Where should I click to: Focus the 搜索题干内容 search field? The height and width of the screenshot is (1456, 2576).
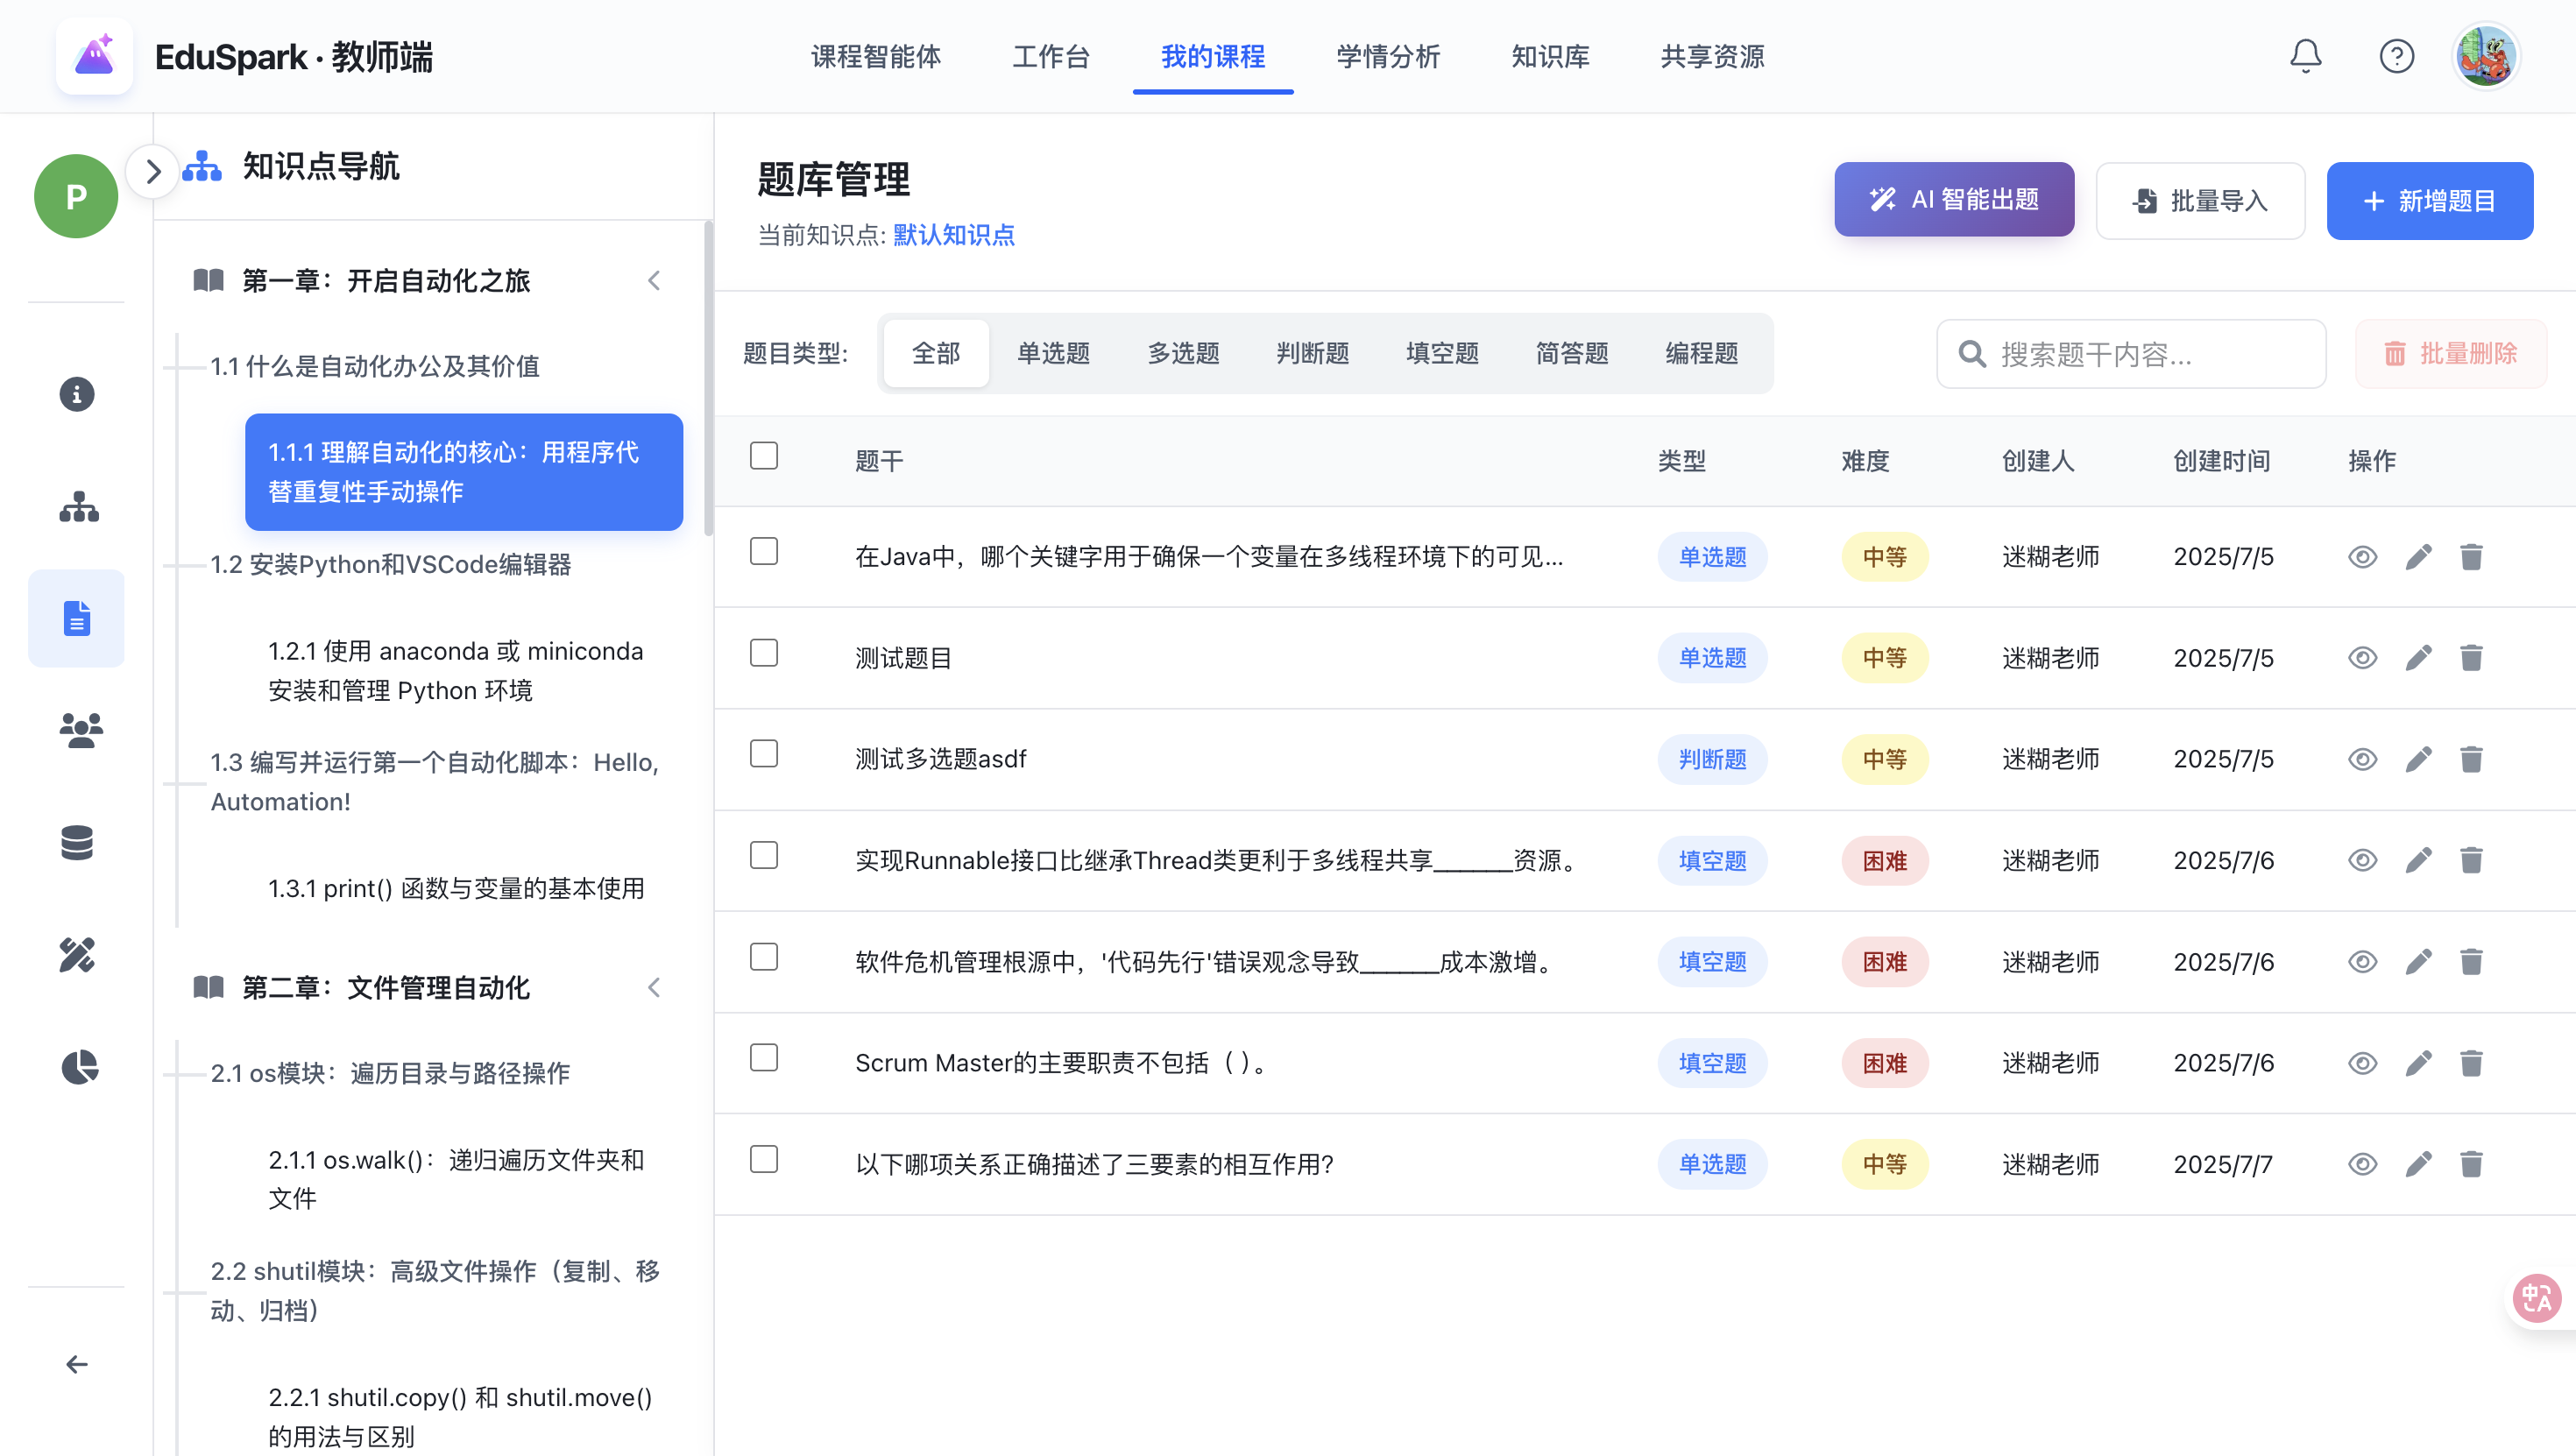coord(2131,354)
